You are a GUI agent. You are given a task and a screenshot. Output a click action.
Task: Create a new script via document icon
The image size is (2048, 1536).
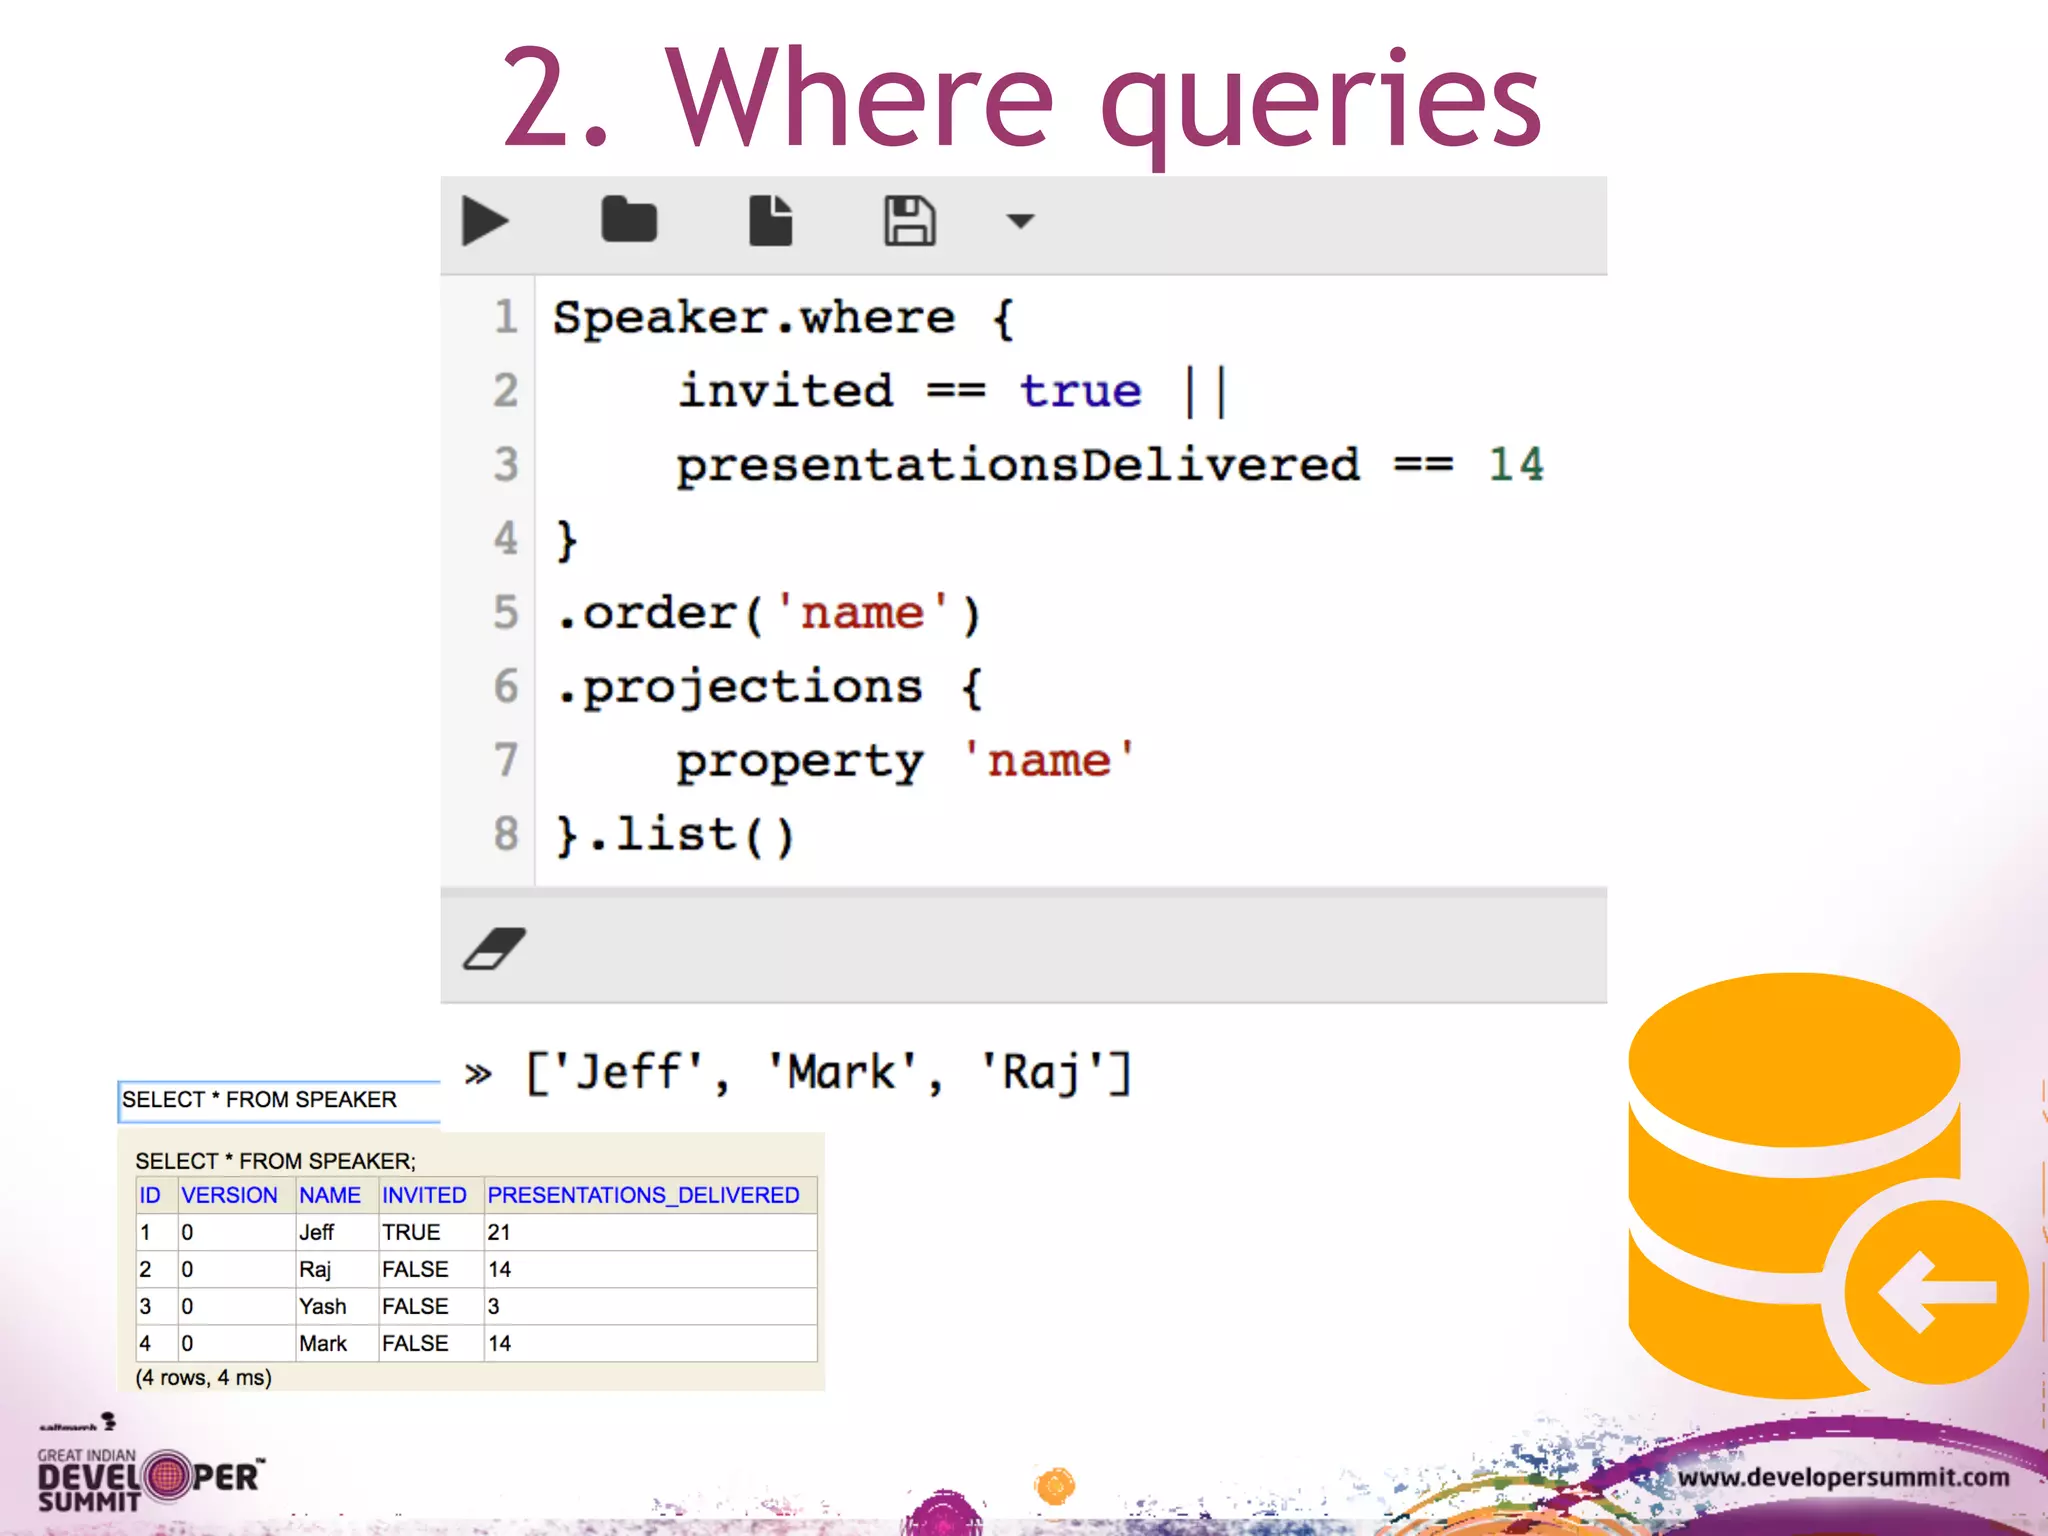click(x=771, y=220)
